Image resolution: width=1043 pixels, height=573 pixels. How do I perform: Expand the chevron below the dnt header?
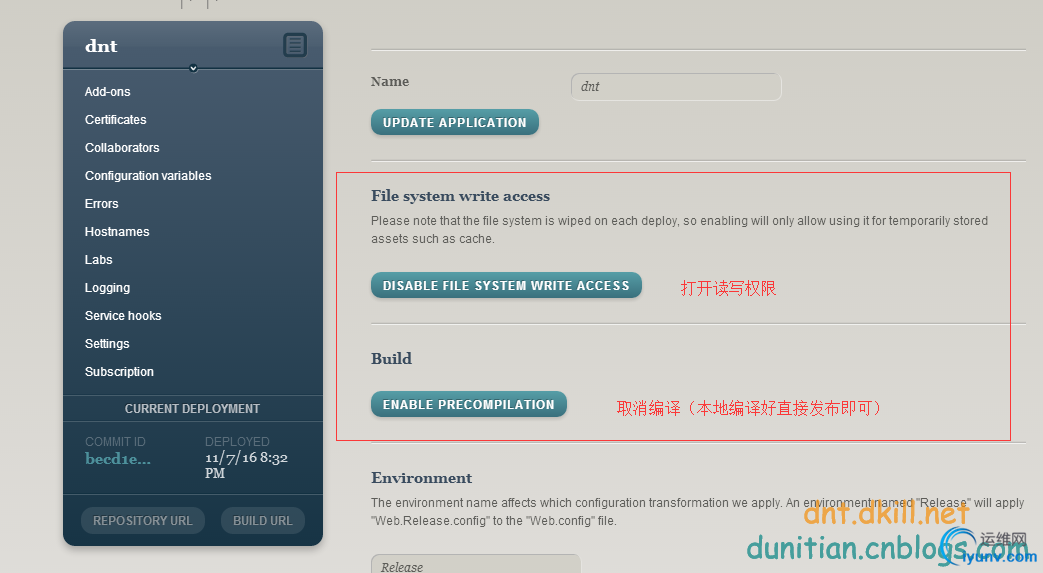click(x=193, y=68)
